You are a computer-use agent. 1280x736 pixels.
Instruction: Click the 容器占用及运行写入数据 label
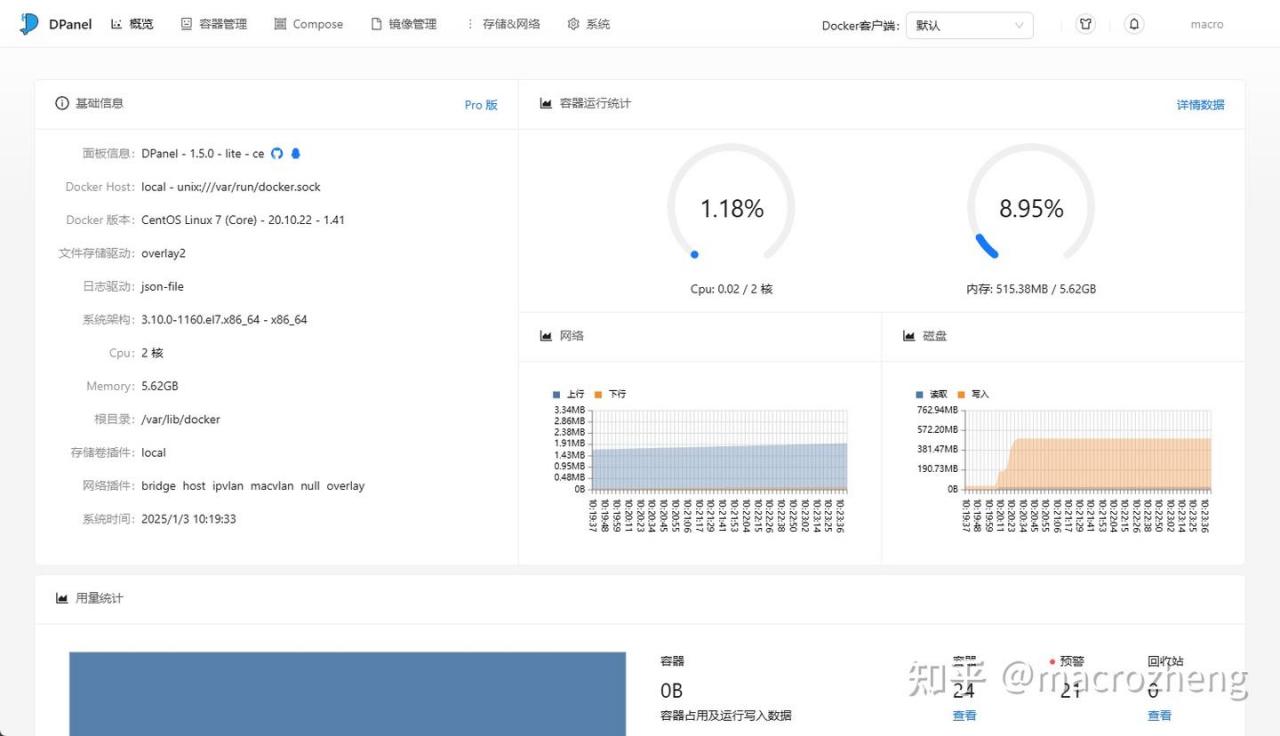(x=726, y=716)
